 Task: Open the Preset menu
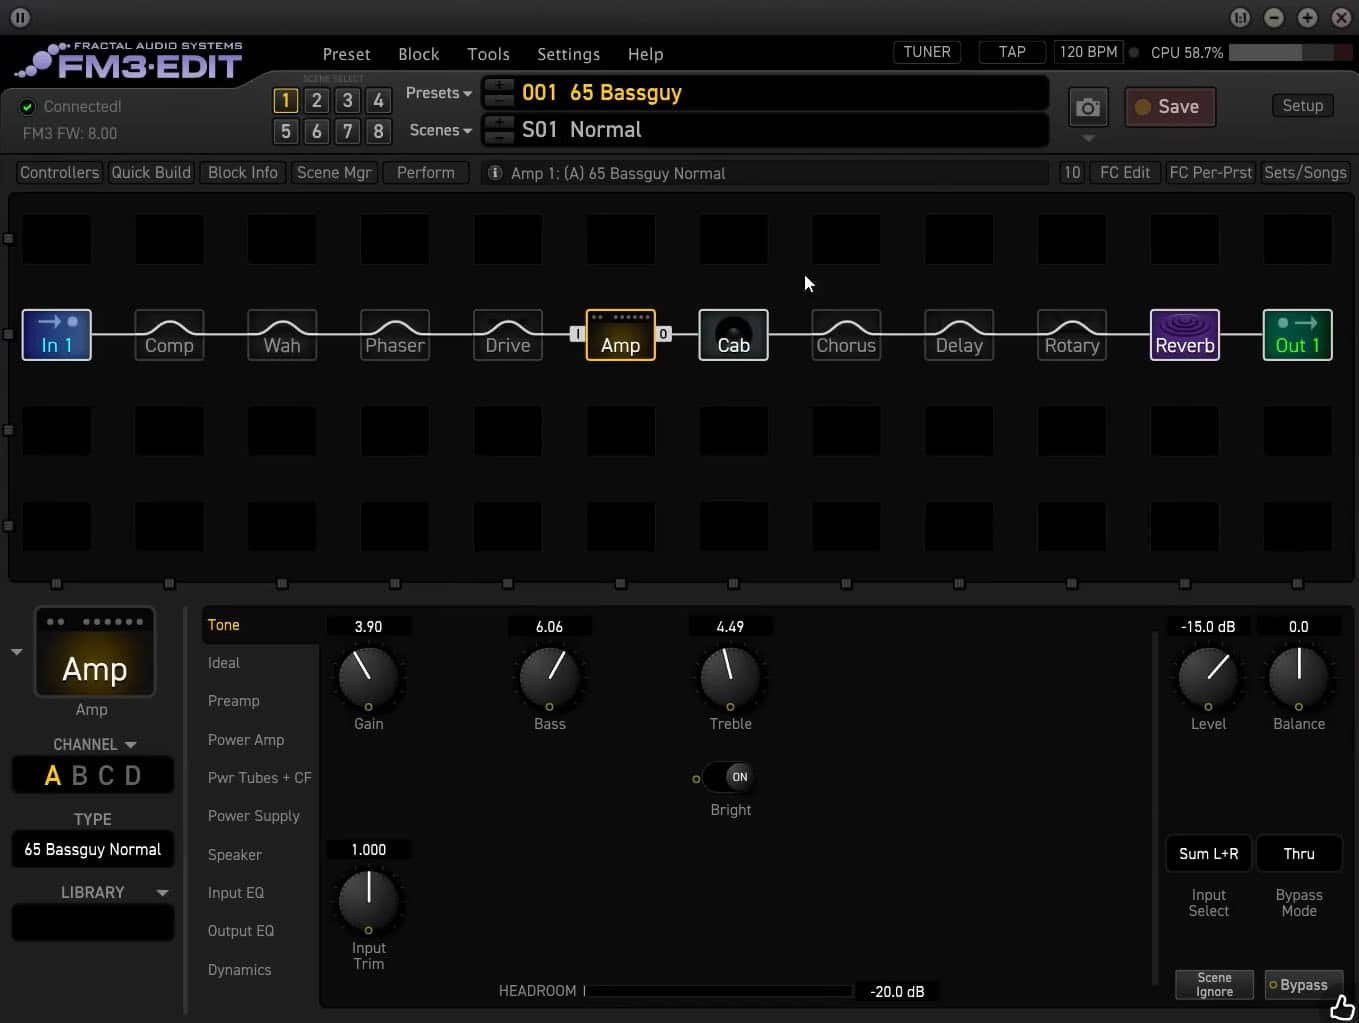[x=346, y=54]
